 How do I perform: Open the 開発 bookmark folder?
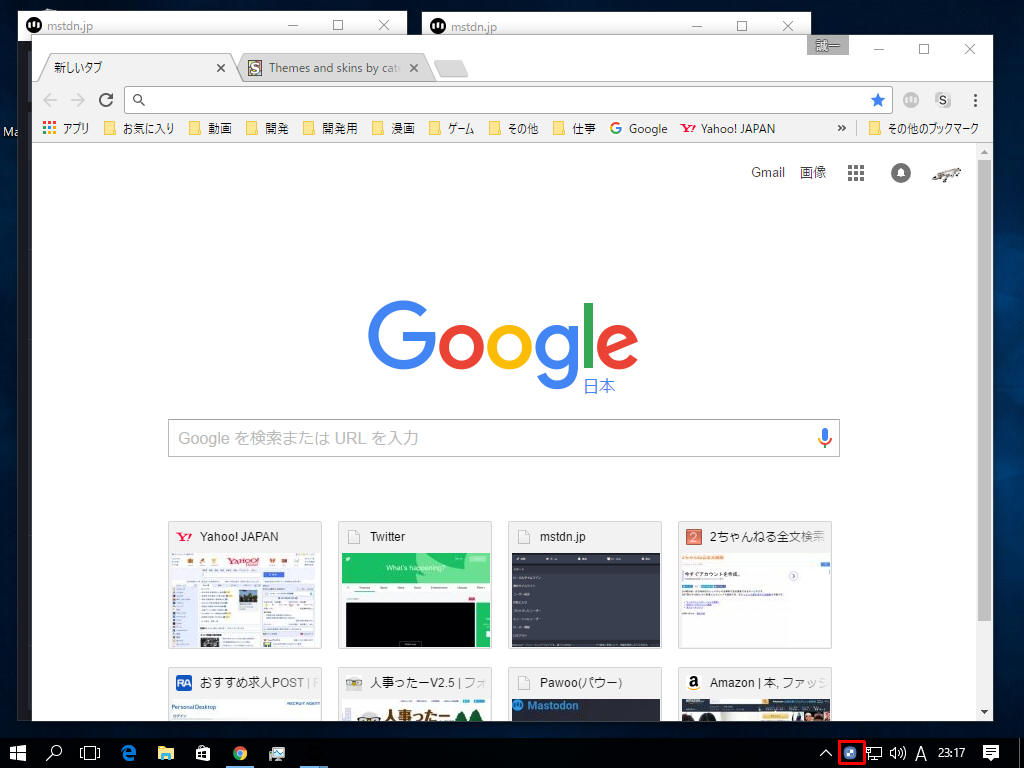tap(267, 129)
